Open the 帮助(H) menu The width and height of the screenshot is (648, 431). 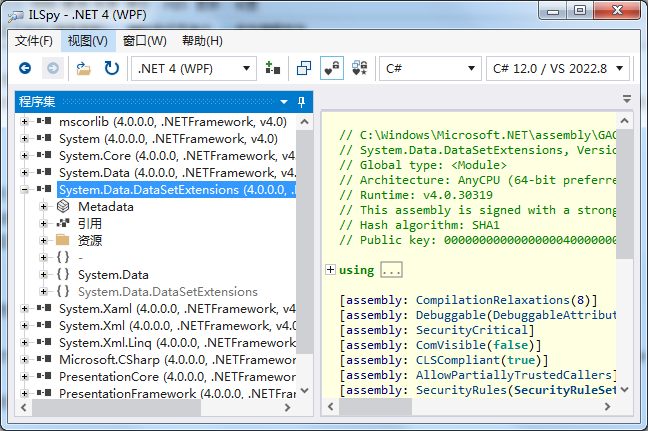point(202,41)
